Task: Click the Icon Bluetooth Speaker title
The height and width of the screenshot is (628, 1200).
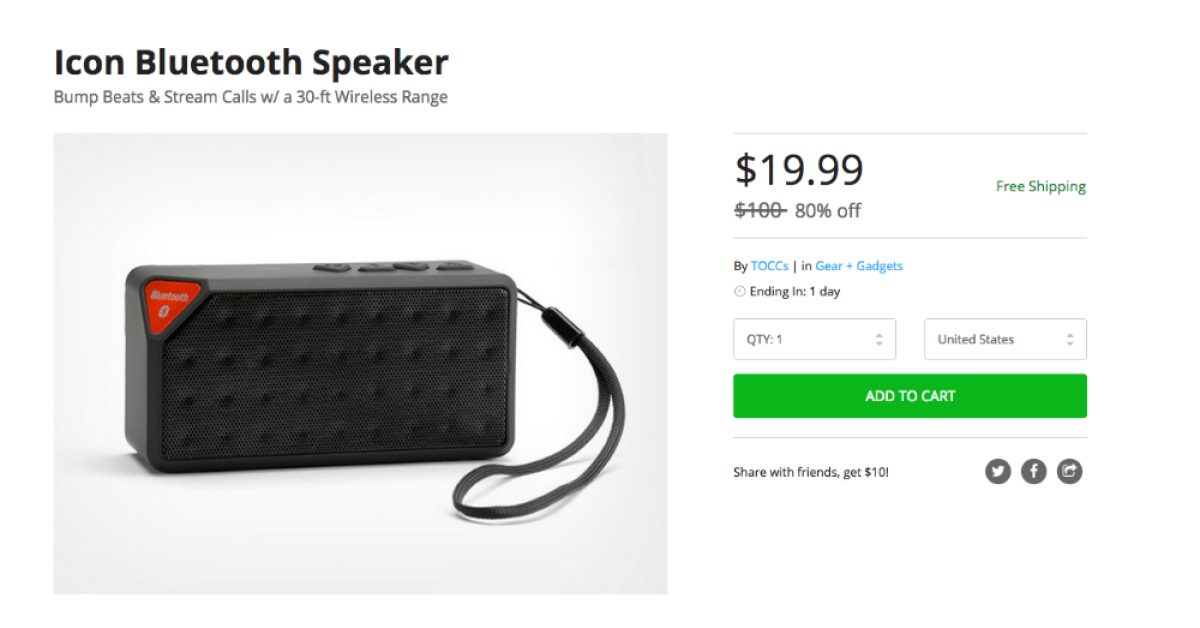Action: click(251, 63)
